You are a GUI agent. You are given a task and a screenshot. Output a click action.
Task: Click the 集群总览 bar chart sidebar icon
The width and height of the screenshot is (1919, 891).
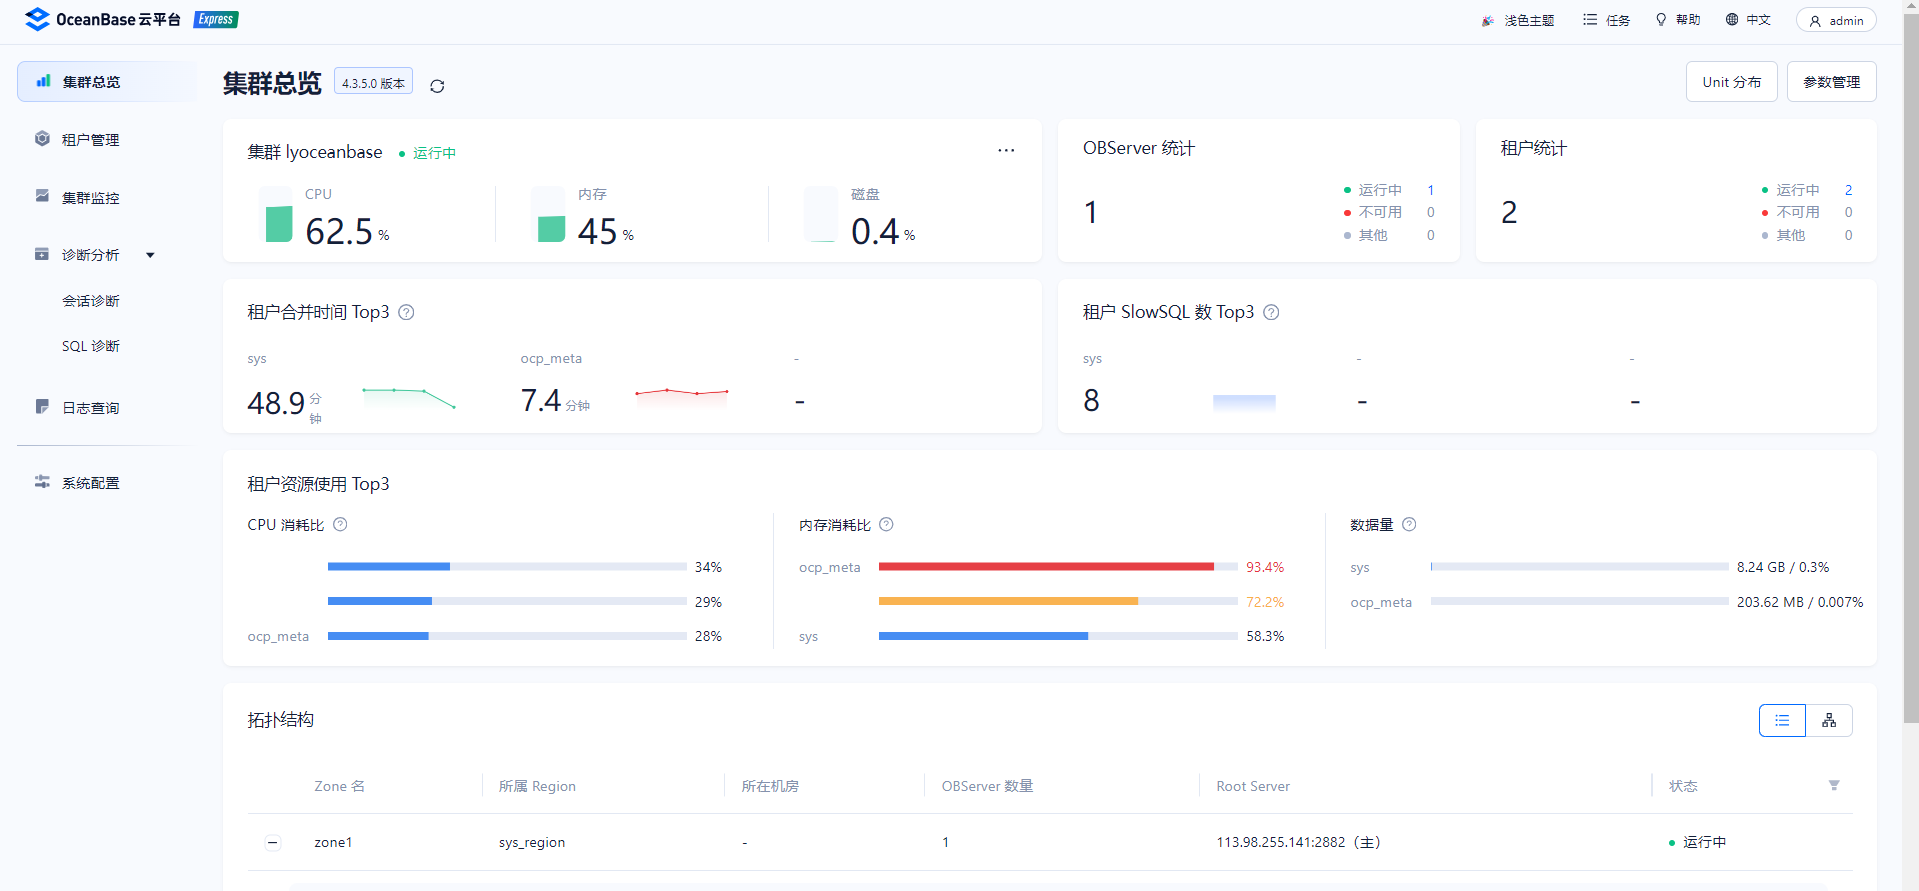[44, 81]
